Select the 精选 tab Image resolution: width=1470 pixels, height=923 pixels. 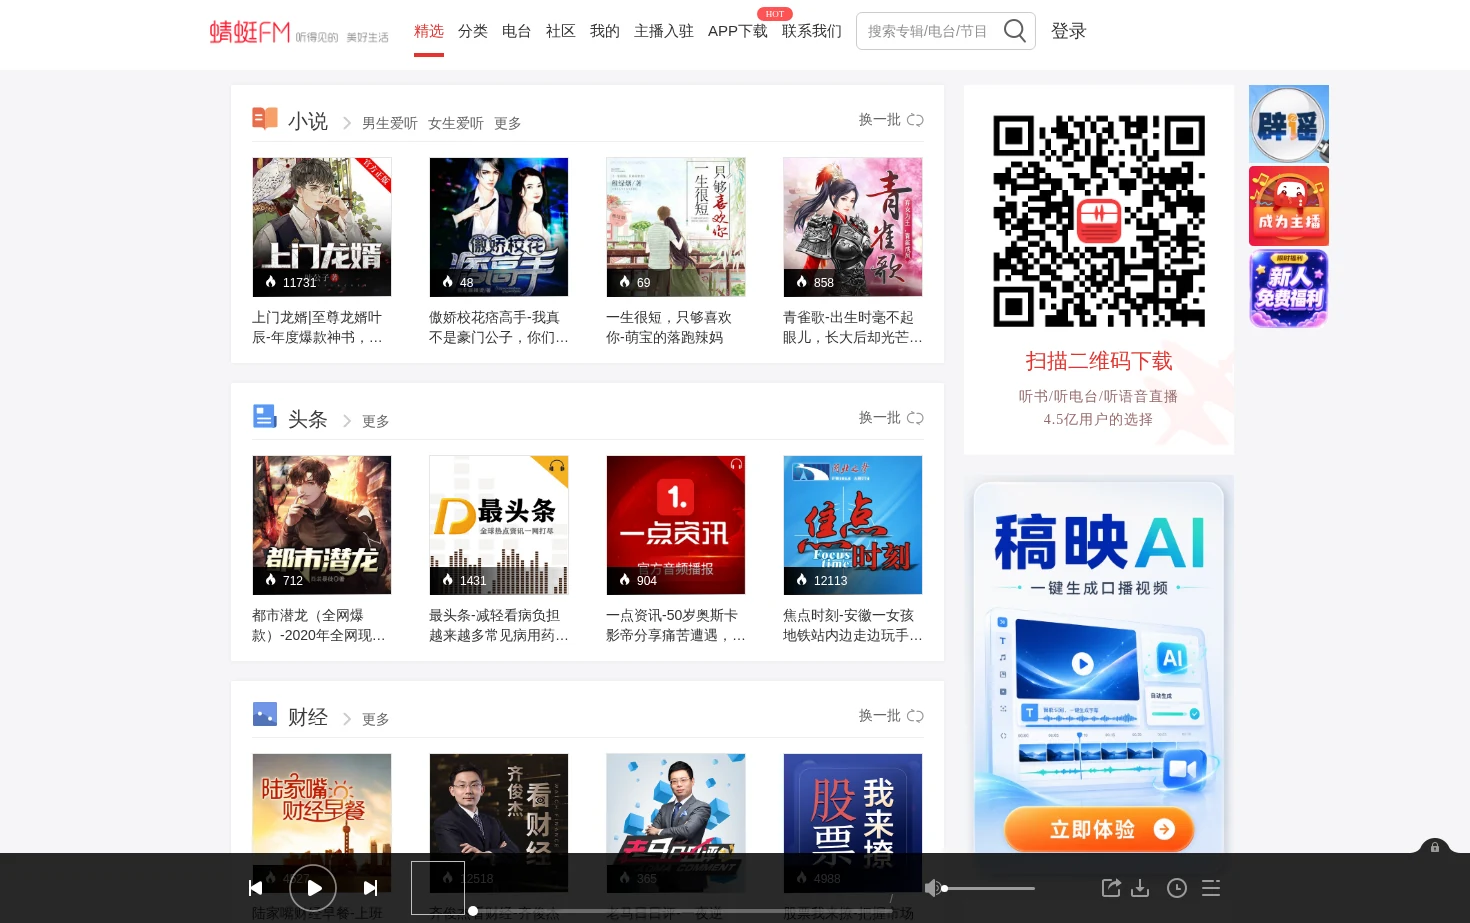[429, 31]
